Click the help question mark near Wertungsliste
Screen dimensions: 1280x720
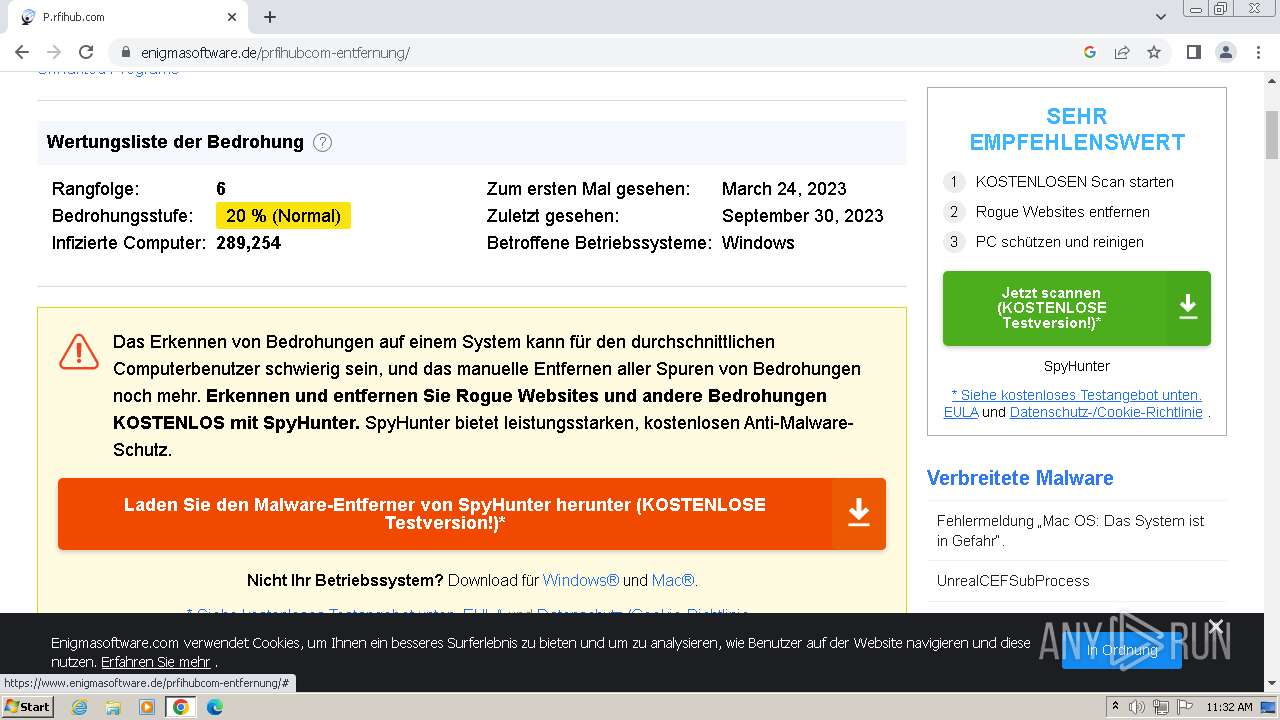322,142
